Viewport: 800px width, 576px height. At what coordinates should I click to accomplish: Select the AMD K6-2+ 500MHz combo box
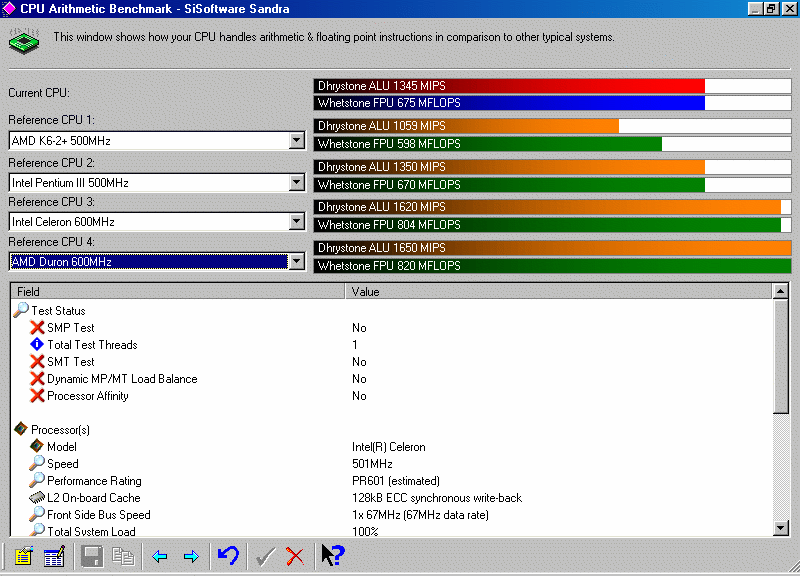(157, 141)
